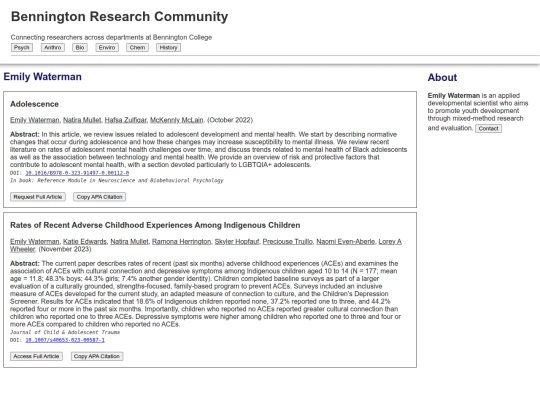The height and width of the screenshot is (405, 540).
Task: Click the Bennington Research Community title
Action: 120,17
